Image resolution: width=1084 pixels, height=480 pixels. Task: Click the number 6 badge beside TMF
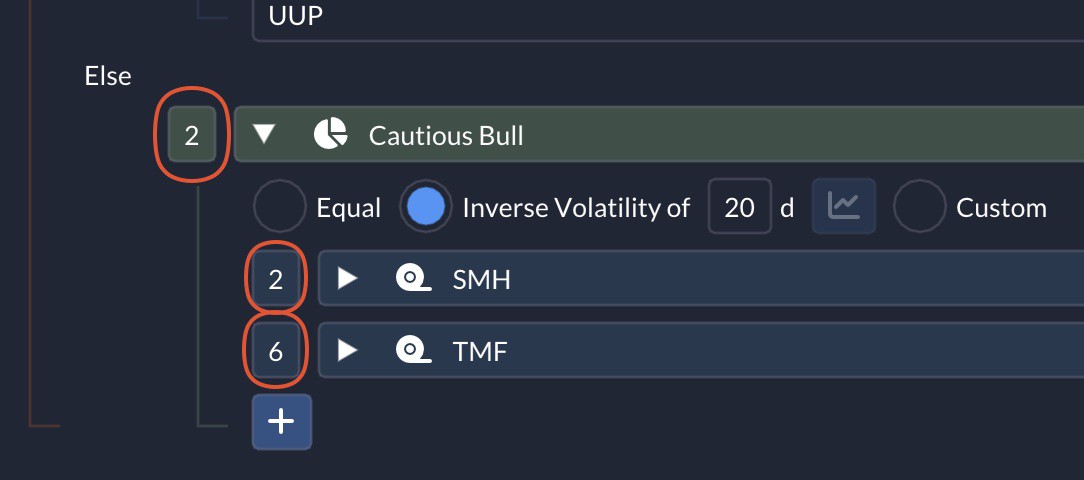[x=275, y=351]
